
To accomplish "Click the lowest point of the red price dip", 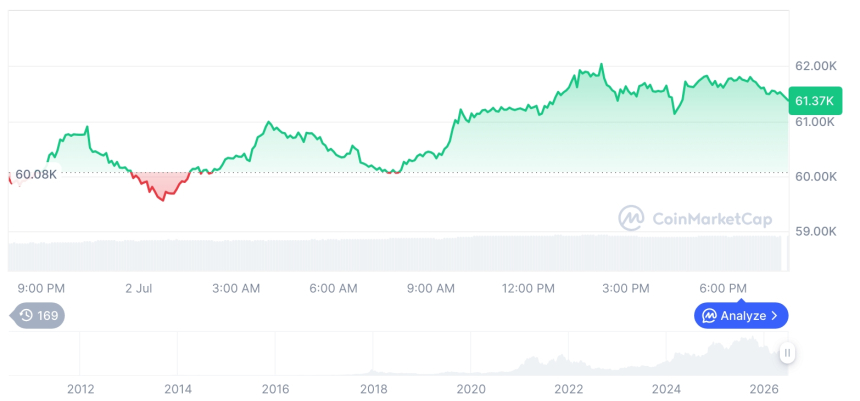I will coord(162,200).
